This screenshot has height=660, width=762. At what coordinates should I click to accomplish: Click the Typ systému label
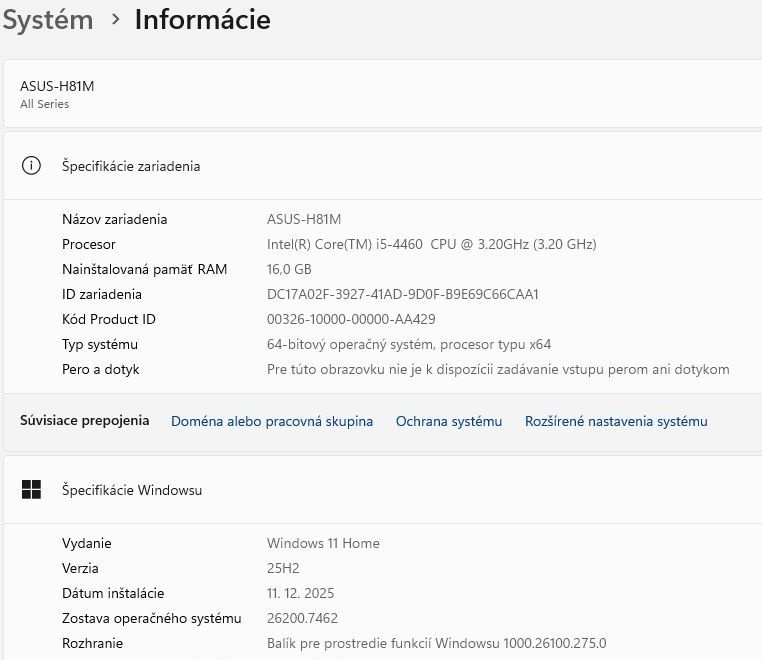tap(100, 345)
